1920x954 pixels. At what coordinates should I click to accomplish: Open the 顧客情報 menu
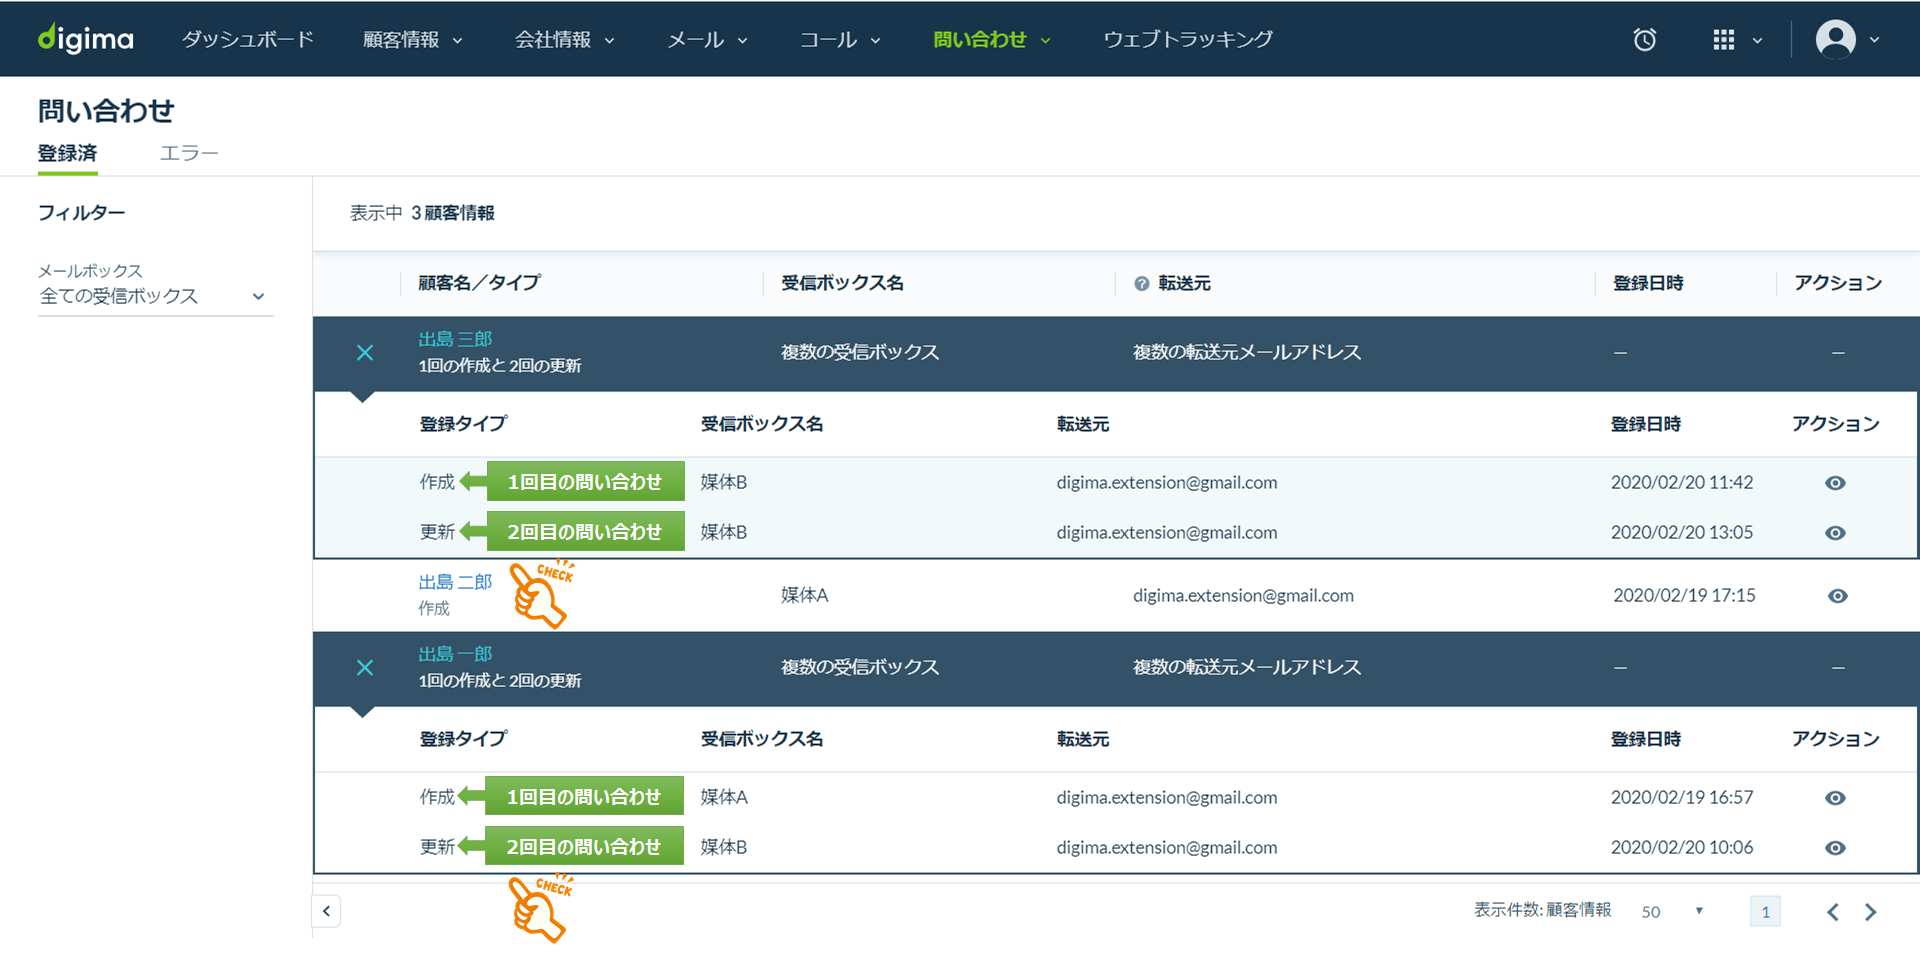click(412, 40)
